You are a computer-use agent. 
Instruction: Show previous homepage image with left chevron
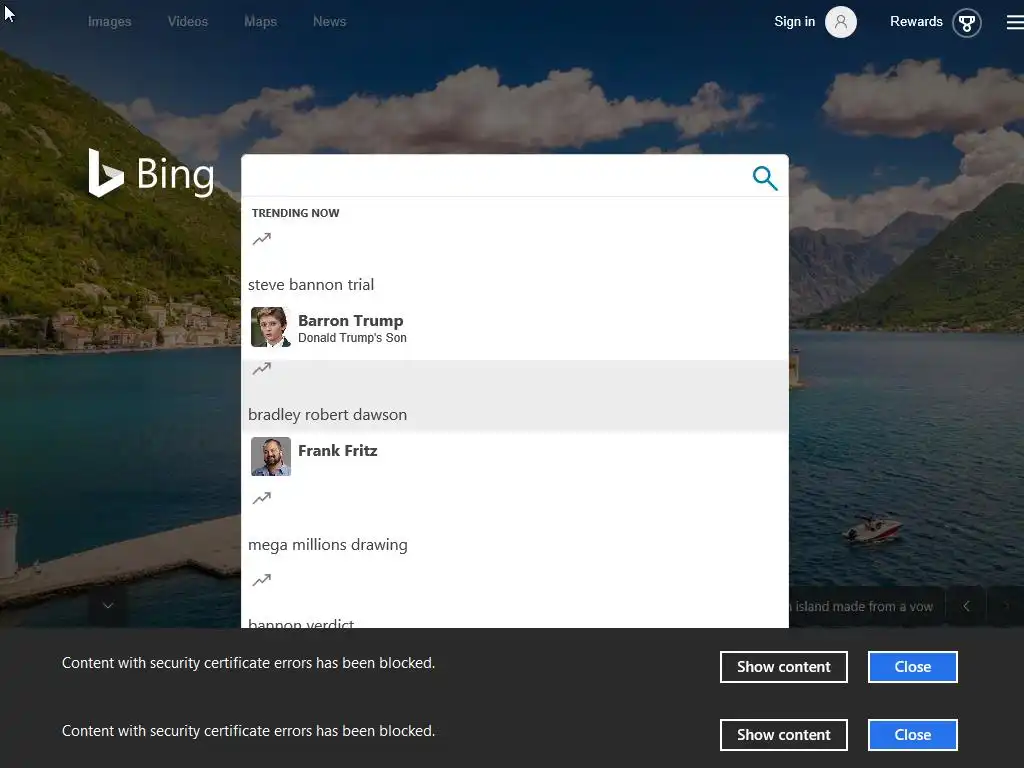(966, 606)
